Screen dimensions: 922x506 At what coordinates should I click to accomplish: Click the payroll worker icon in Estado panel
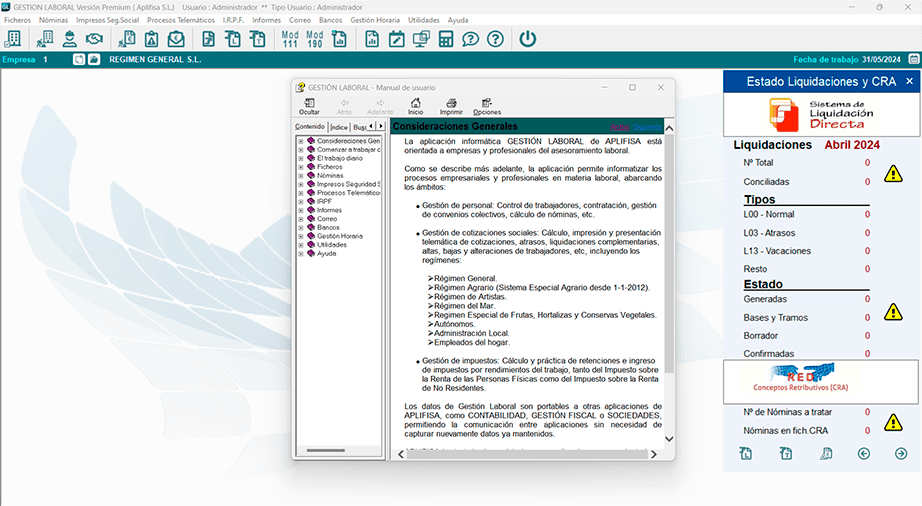[x=826, y=454]
